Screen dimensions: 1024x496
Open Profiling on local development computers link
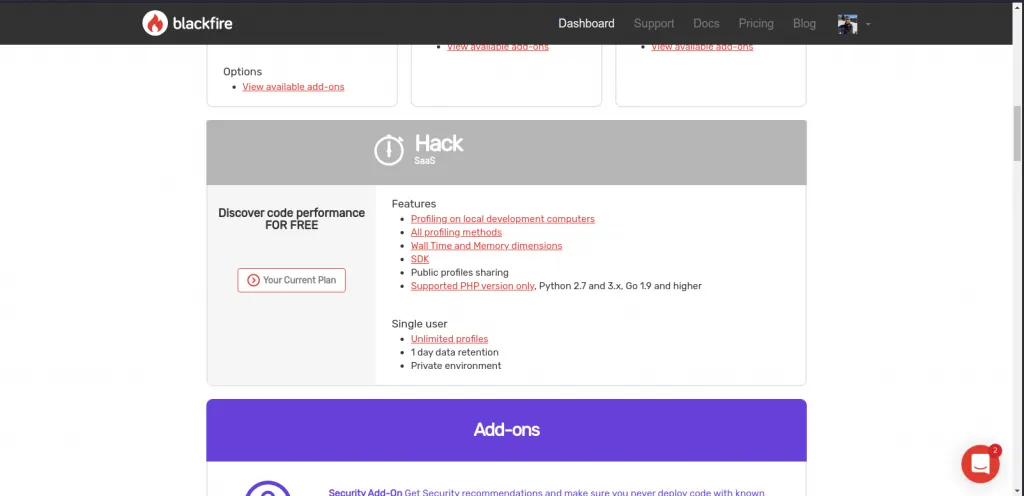pos(502,219)
